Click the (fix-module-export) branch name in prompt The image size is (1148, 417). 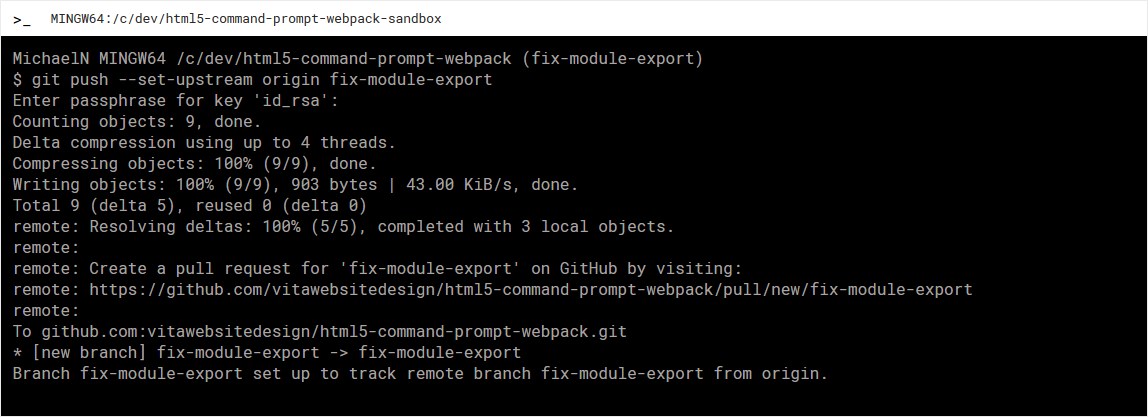tap(616, 59)
